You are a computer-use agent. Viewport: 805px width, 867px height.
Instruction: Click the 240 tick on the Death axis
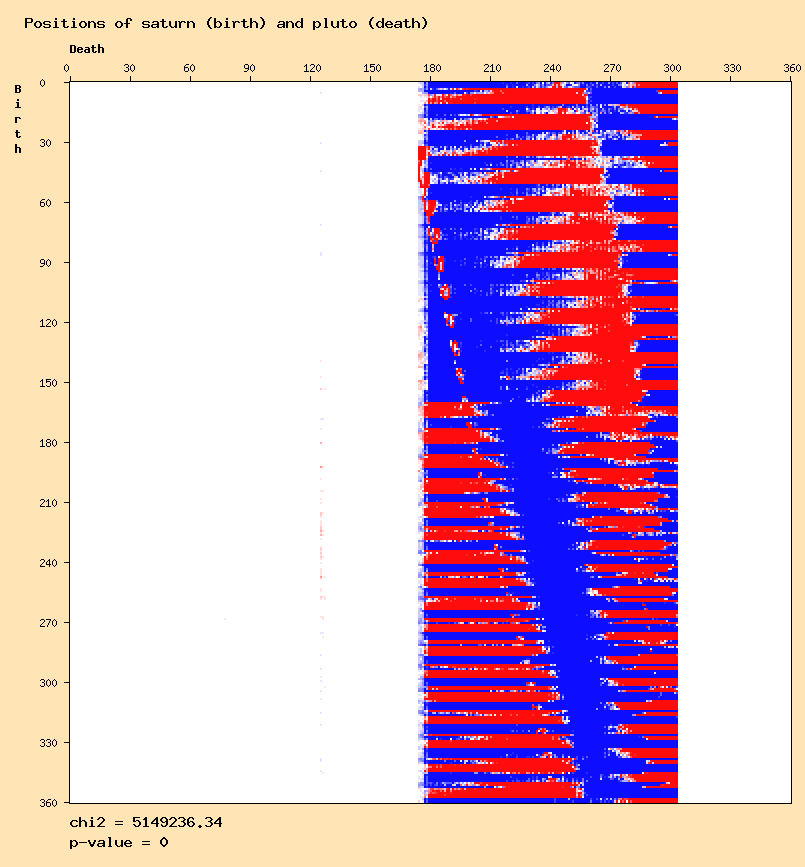[552, 68]
